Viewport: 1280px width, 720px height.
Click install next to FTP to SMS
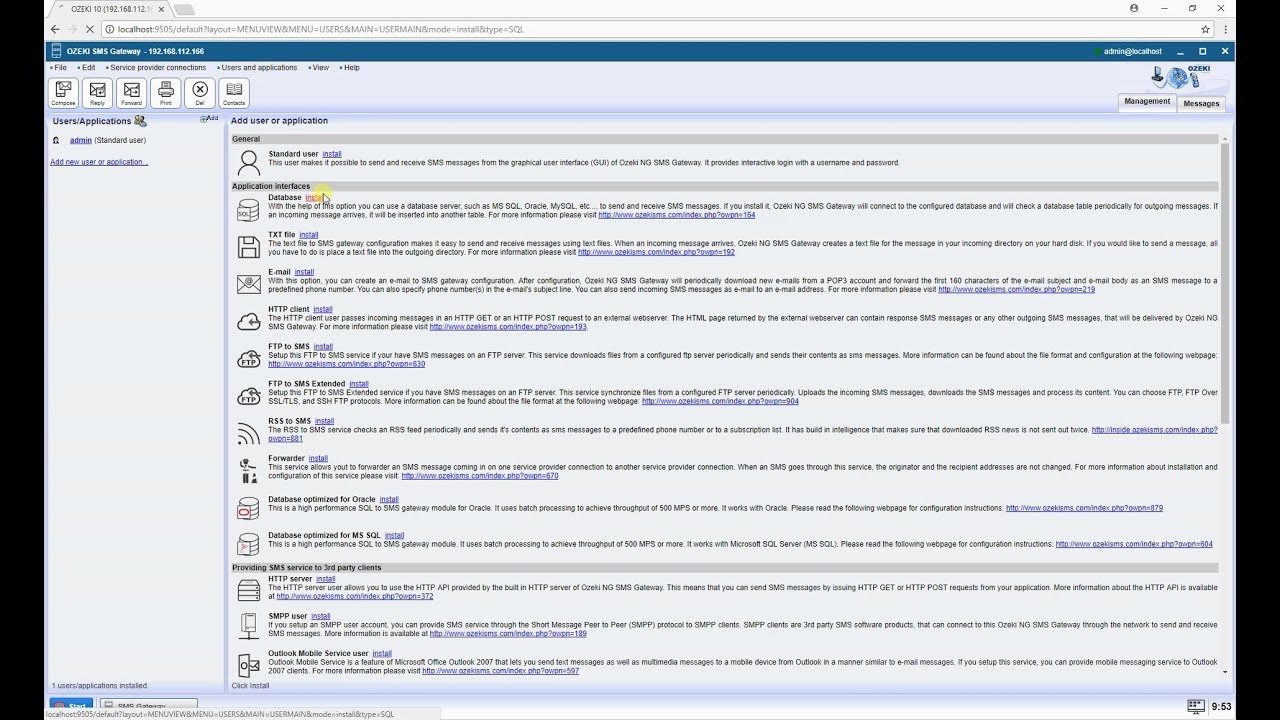323,346
